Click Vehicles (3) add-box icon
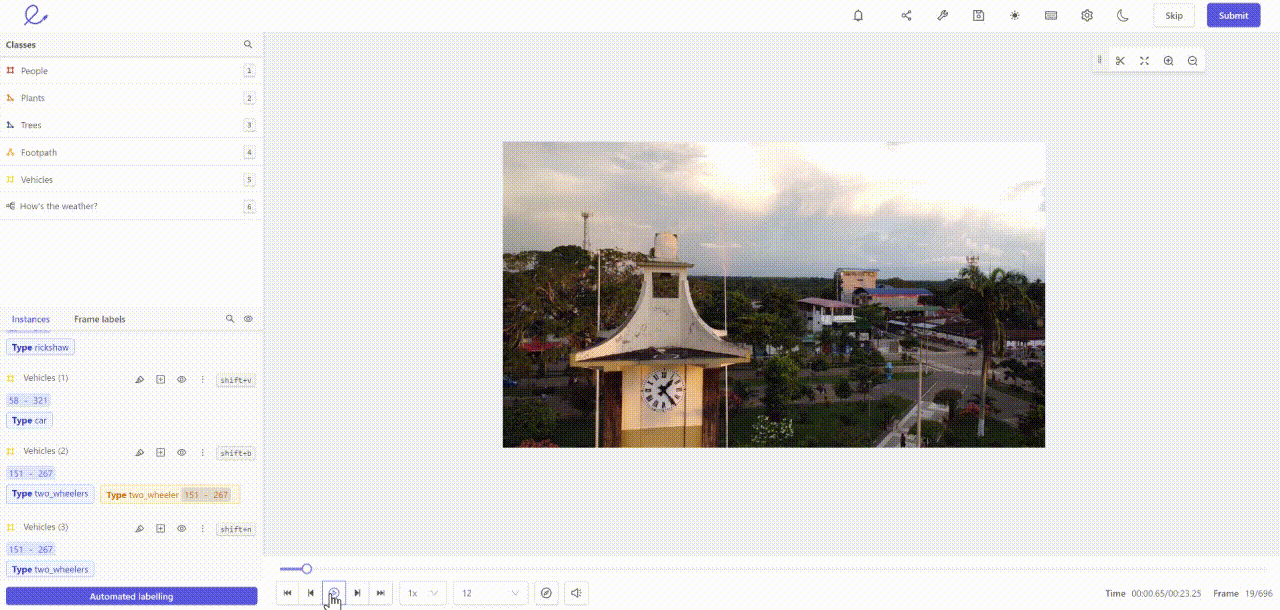Viewport: 1280px width, 610px height. (160, 528)
